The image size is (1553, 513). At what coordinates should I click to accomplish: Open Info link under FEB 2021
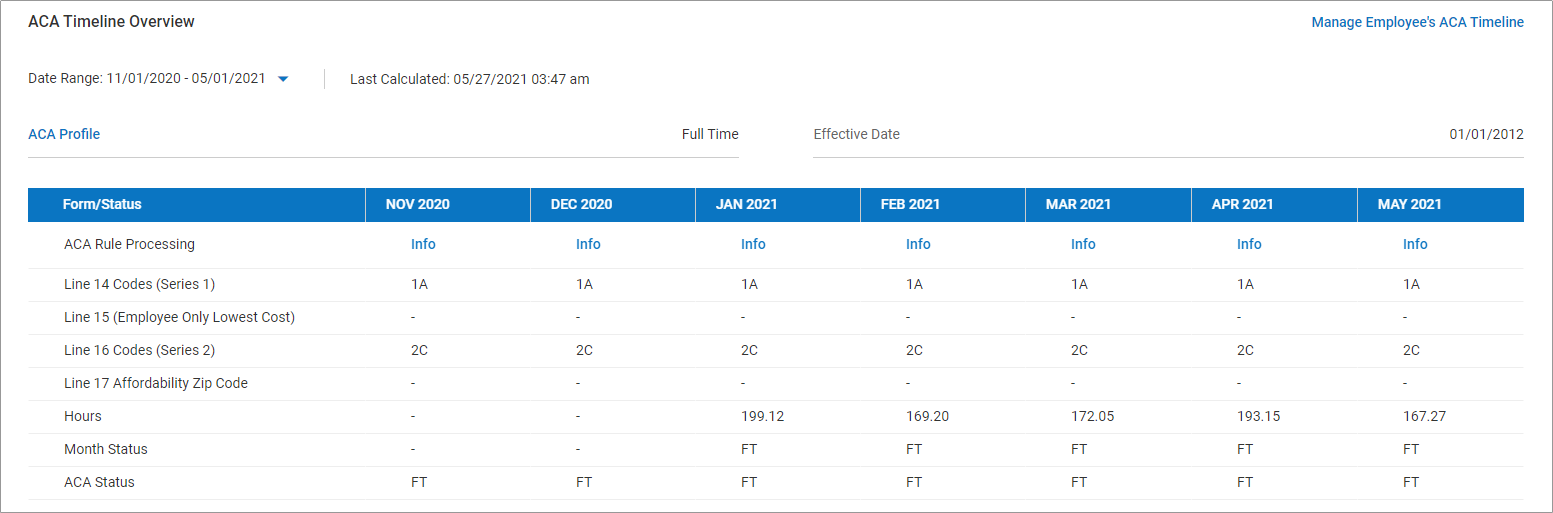tap(918, 244)
